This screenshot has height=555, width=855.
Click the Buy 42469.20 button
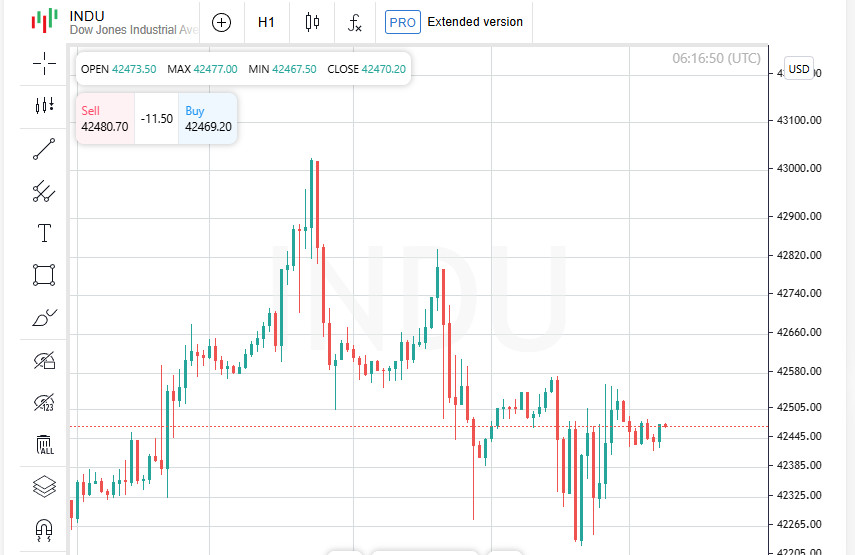(208, 119)
